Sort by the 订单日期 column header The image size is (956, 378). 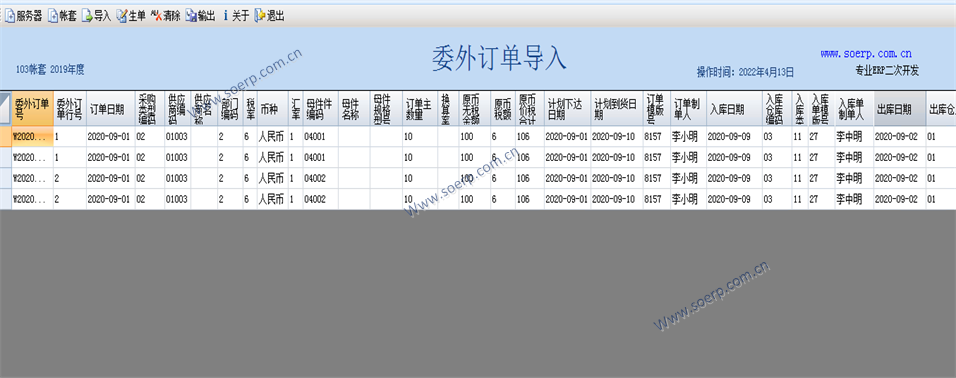(x=110, y=109)
